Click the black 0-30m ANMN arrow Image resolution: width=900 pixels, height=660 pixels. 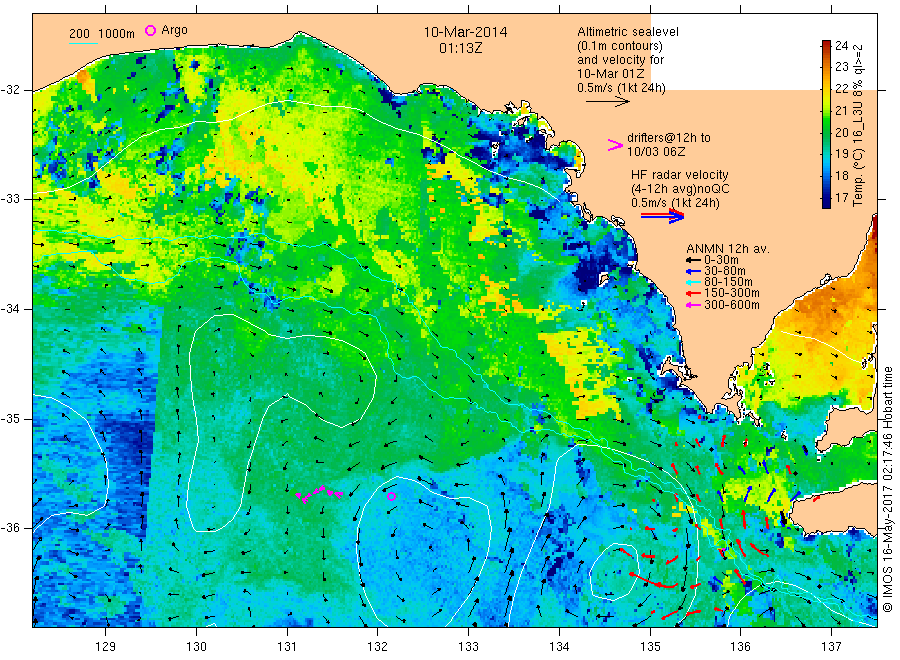click(x=693, y=260)
